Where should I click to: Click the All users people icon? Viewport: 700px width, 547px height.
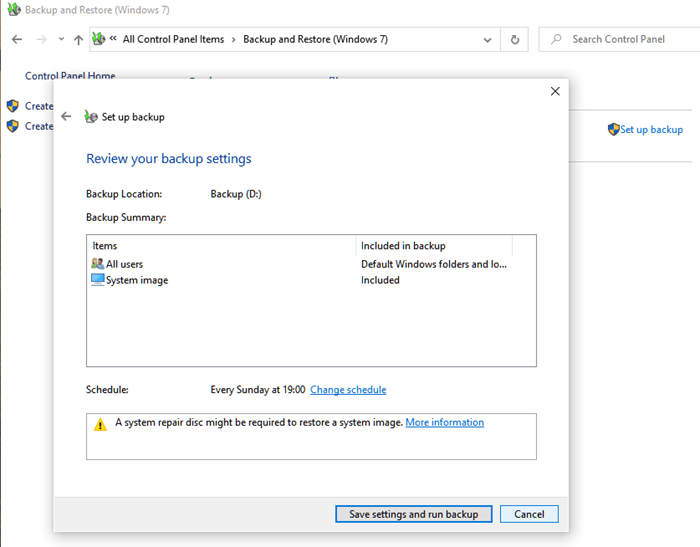click(x=97, y=263)
